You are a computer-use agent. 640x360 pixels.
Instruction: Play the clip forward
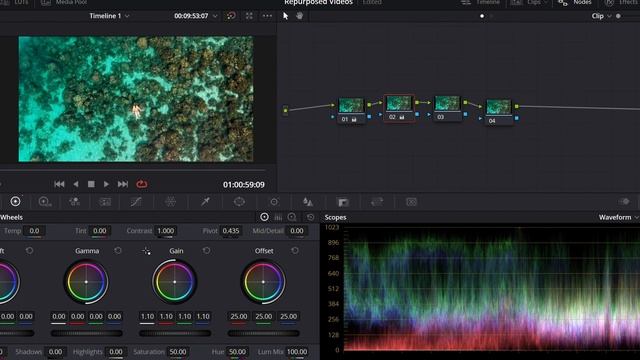[x=106, y=184]
